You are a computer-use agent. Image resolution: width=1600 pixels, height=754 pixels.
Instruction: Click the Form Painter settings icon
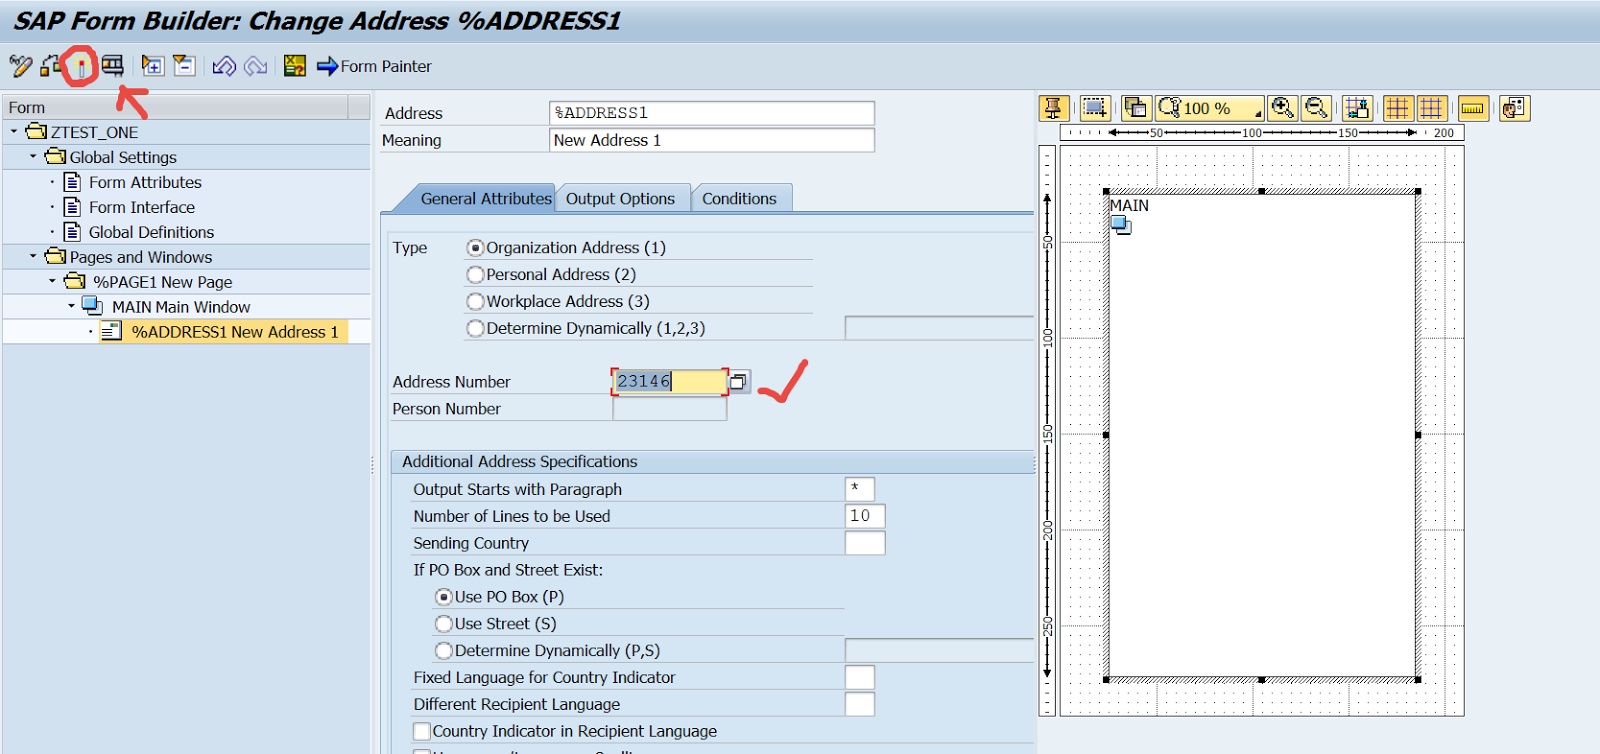(x=1515, y=108)
